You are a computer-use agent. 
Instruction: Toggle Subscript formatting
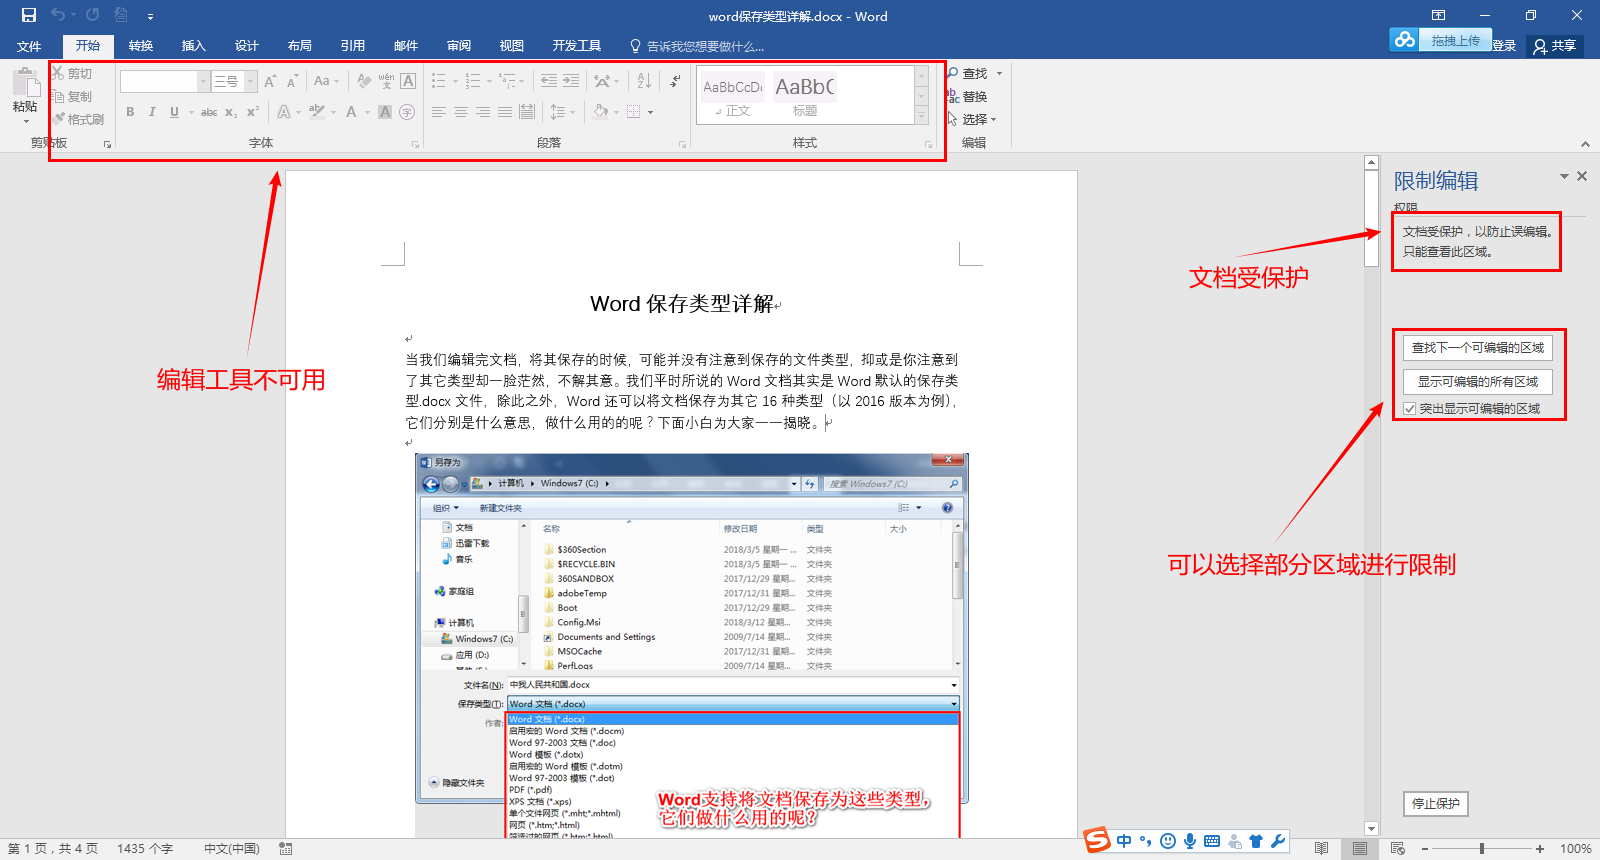[x=231, y=112]
